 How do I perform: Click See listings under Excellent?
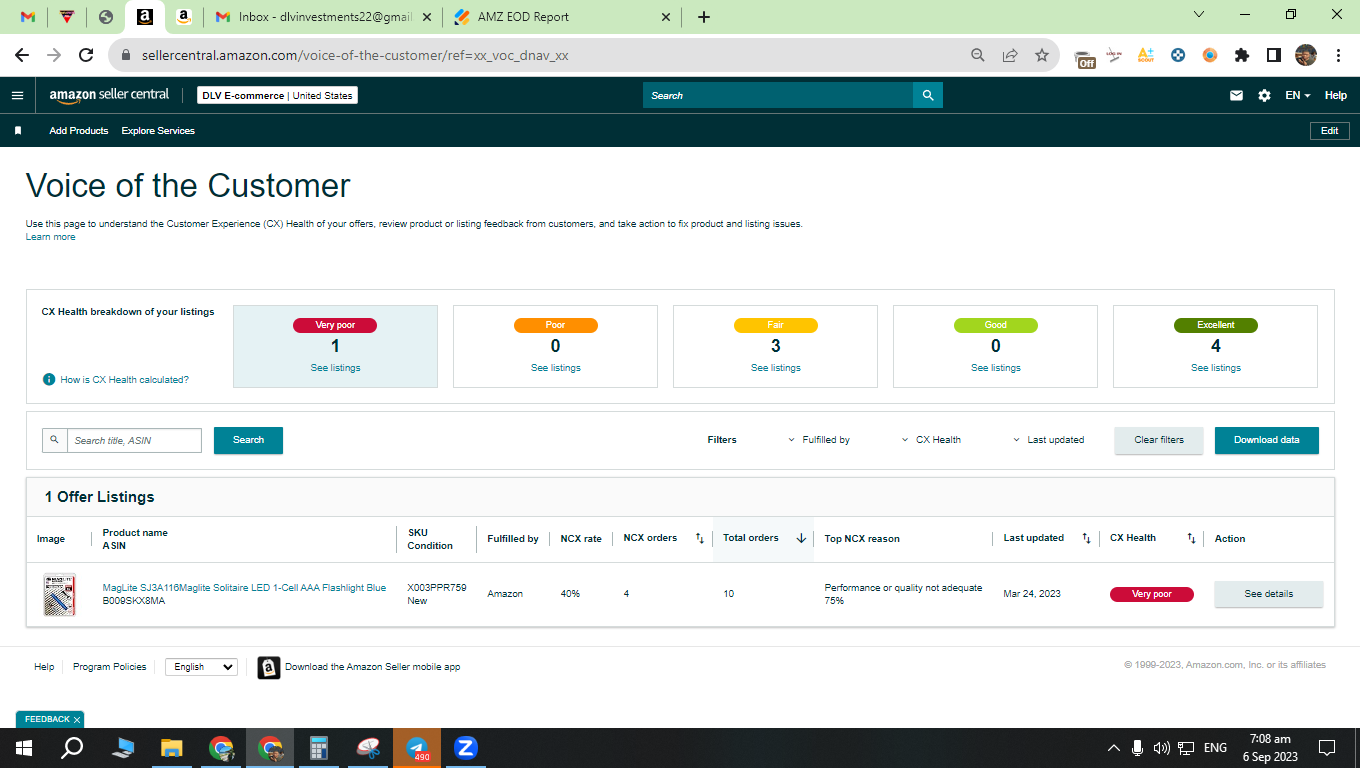(x=1216, y=368)
